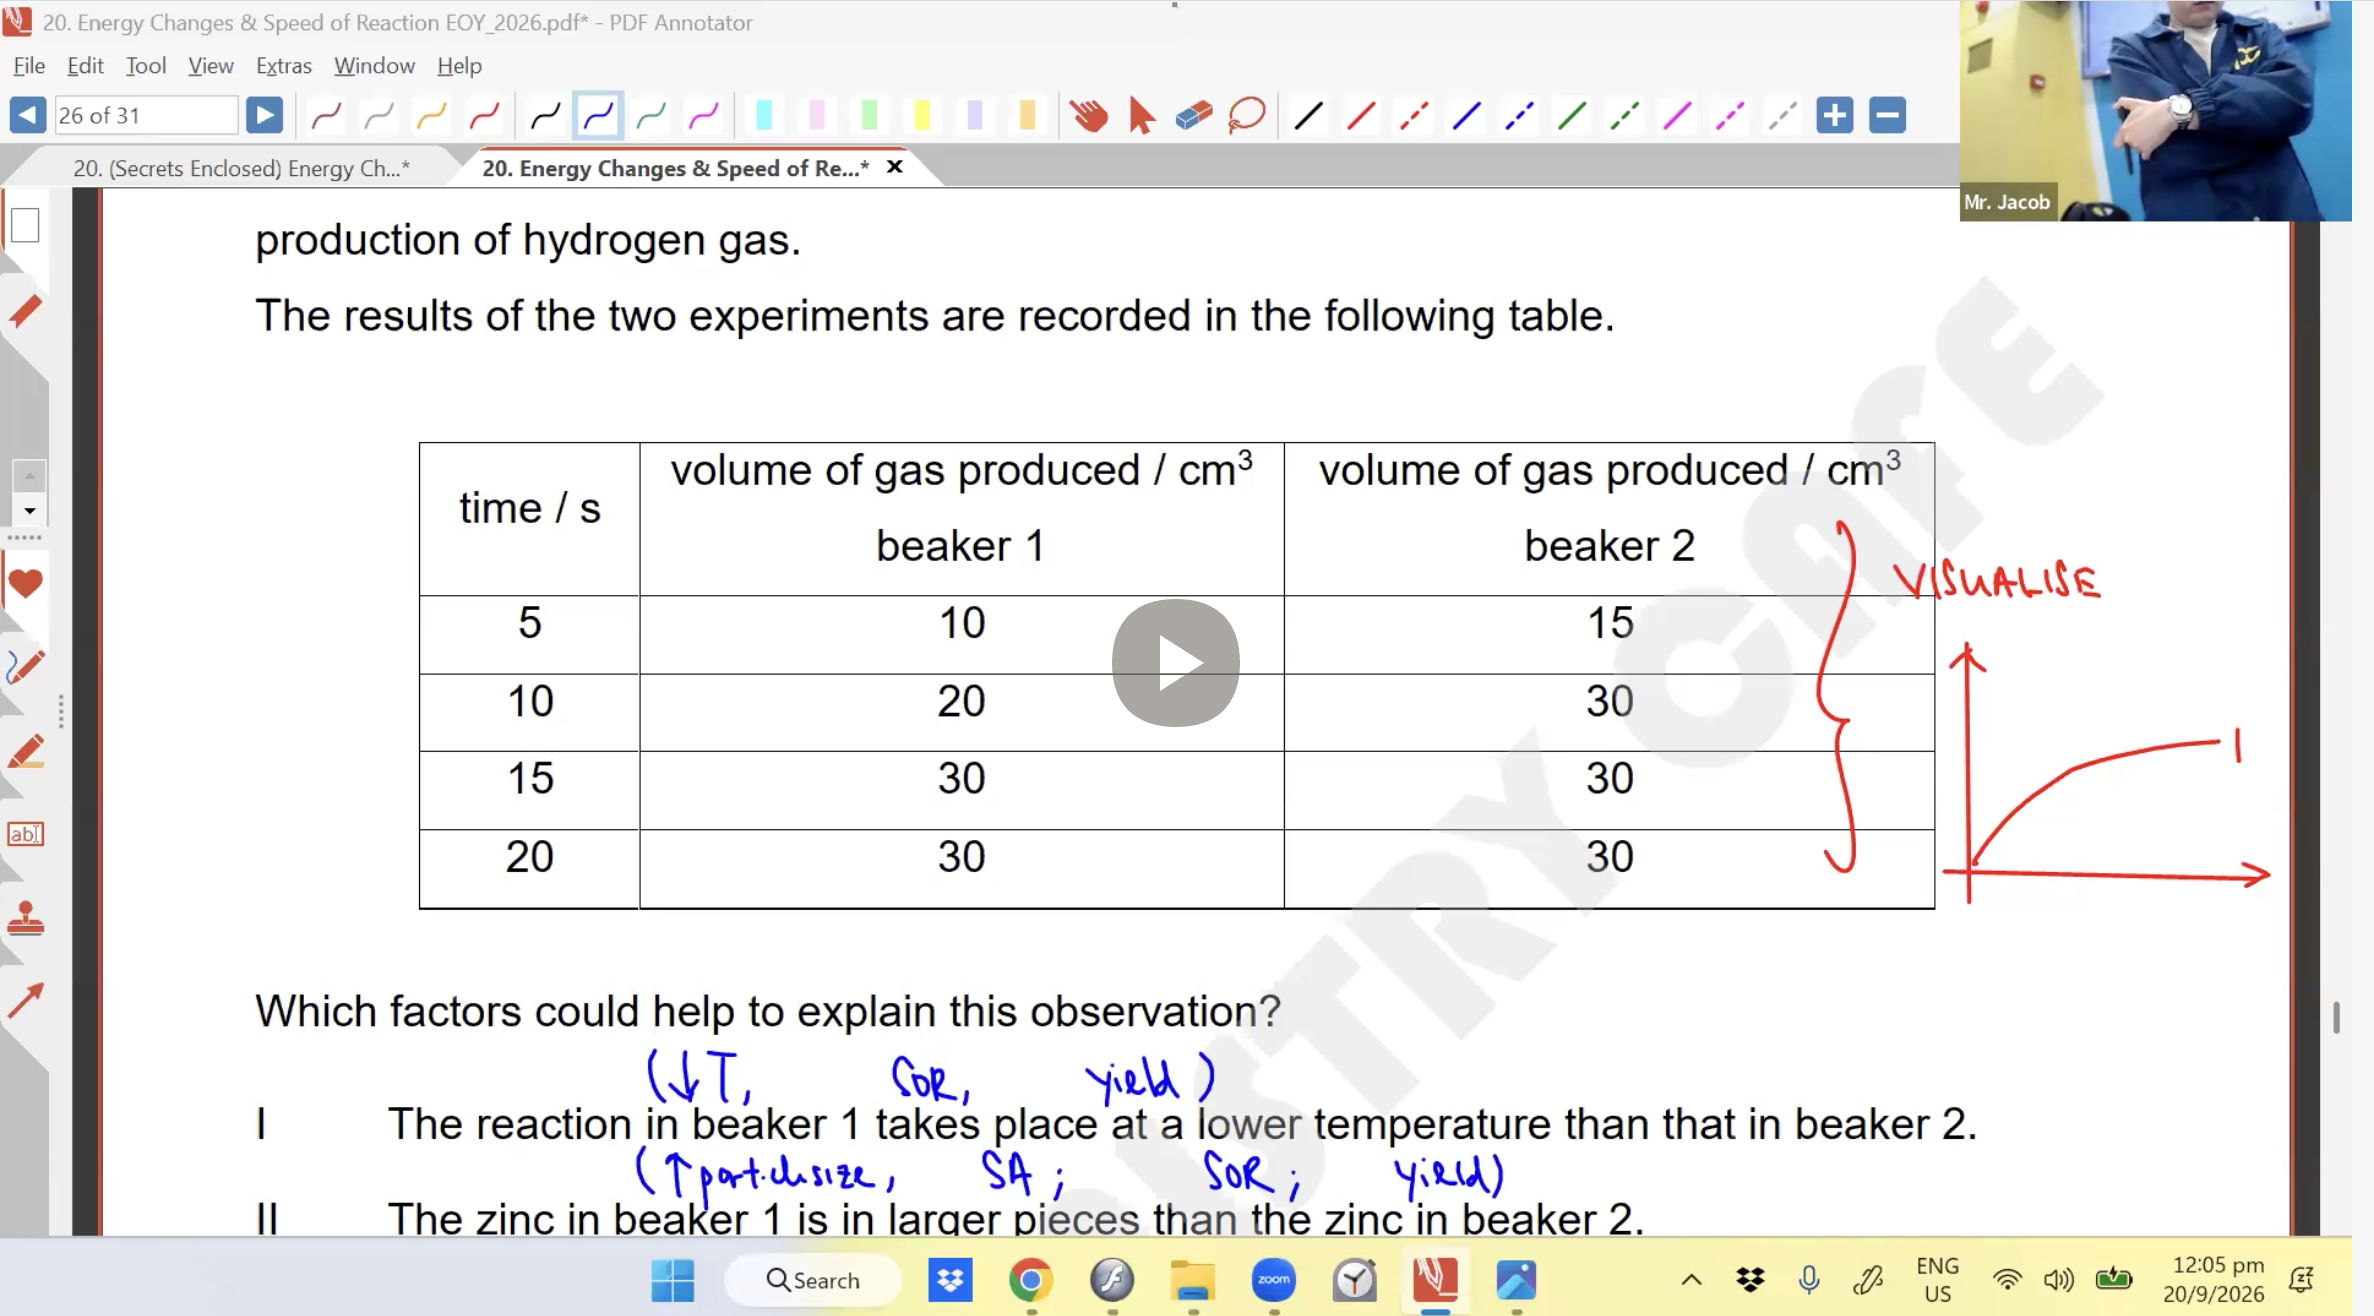Select the dark red pen preset
Viewport: 2374px width, 1316px height.
point(327,116)
